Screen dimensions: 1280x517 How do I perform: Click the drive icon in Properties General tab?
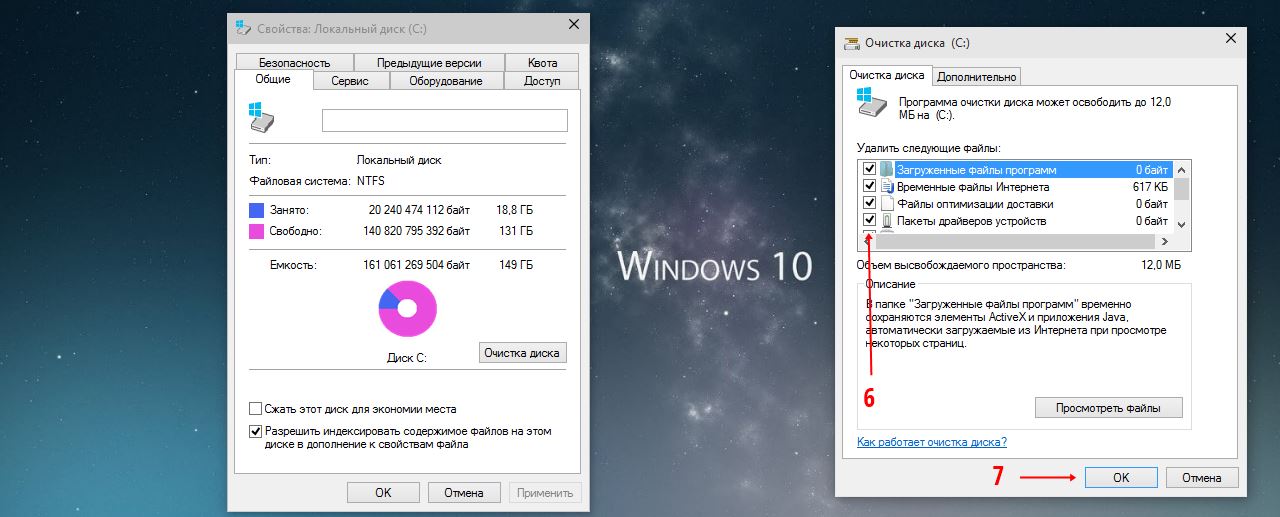(260, 117)
